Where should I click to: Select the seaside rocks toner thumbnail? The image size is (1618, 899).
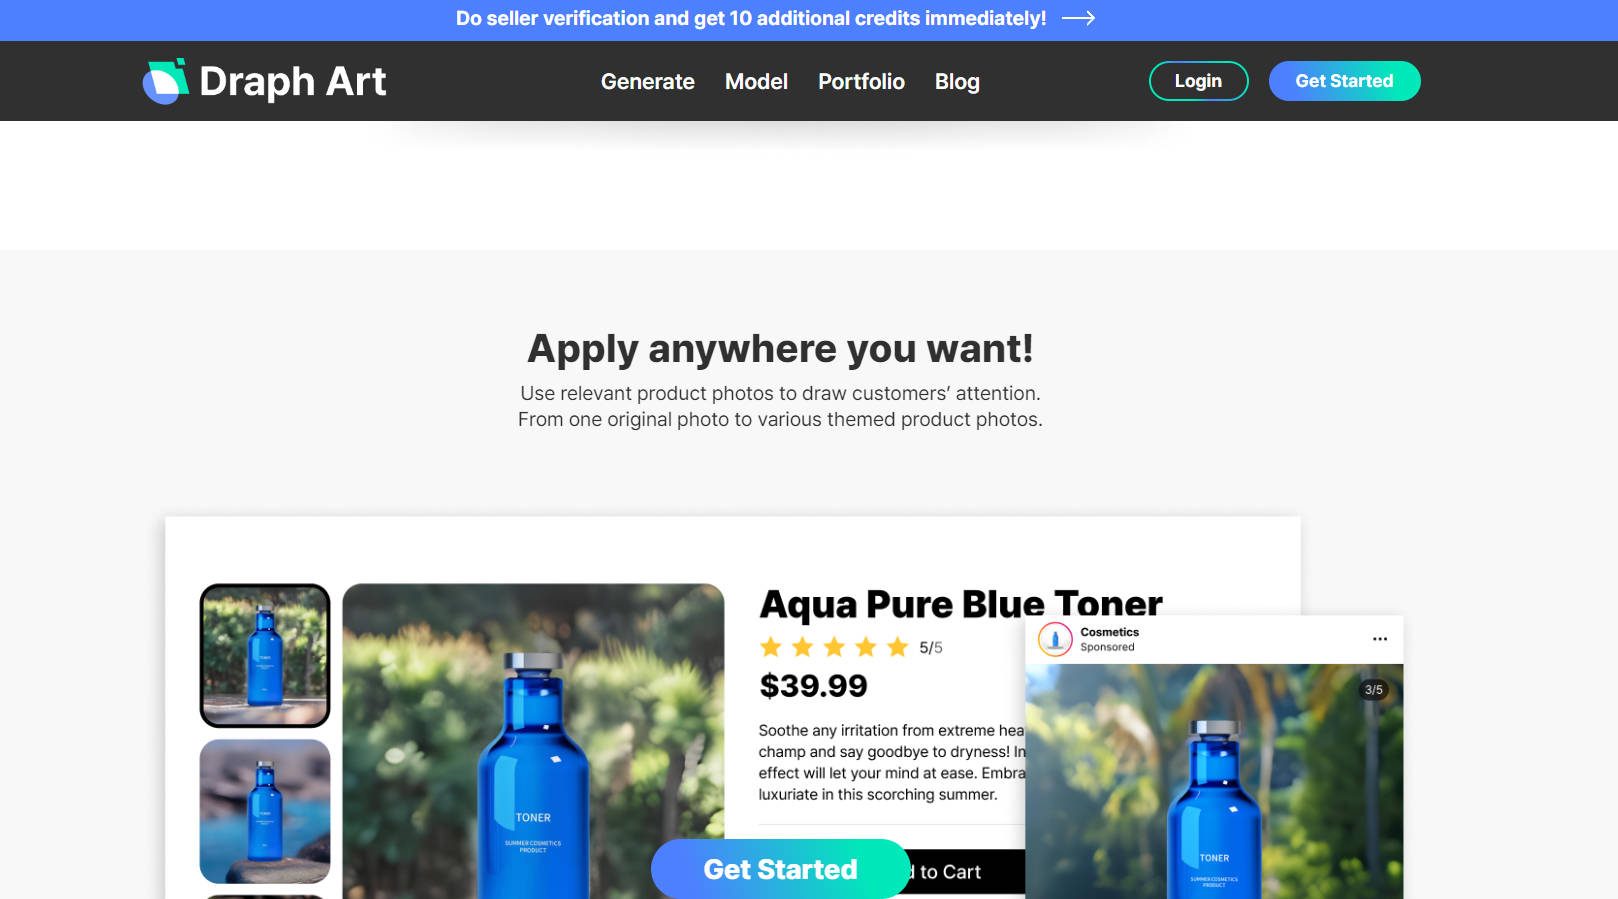[x=265, y=811]
